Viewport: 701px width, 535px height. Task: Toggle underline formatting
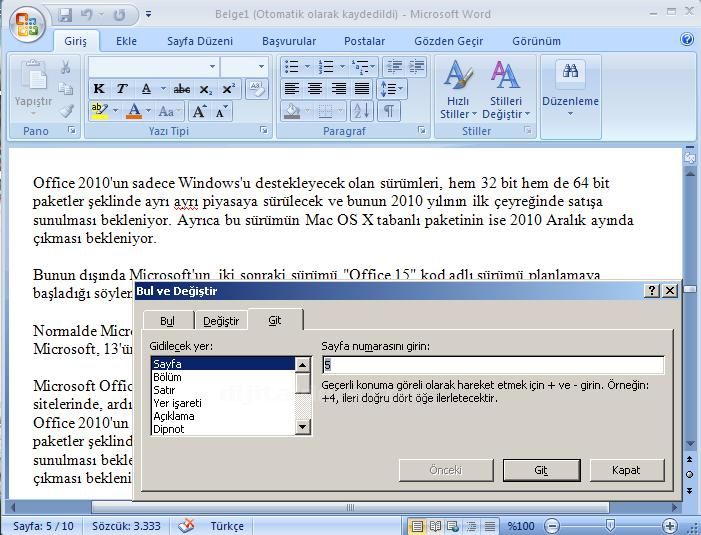pyautogui.click(x=146, y=89)
